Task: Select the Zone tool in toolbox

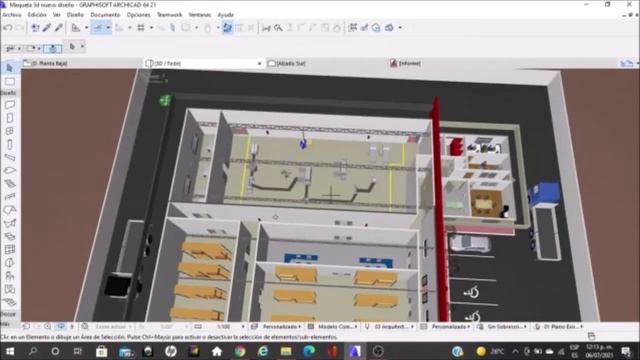Action: pos(10,289)
